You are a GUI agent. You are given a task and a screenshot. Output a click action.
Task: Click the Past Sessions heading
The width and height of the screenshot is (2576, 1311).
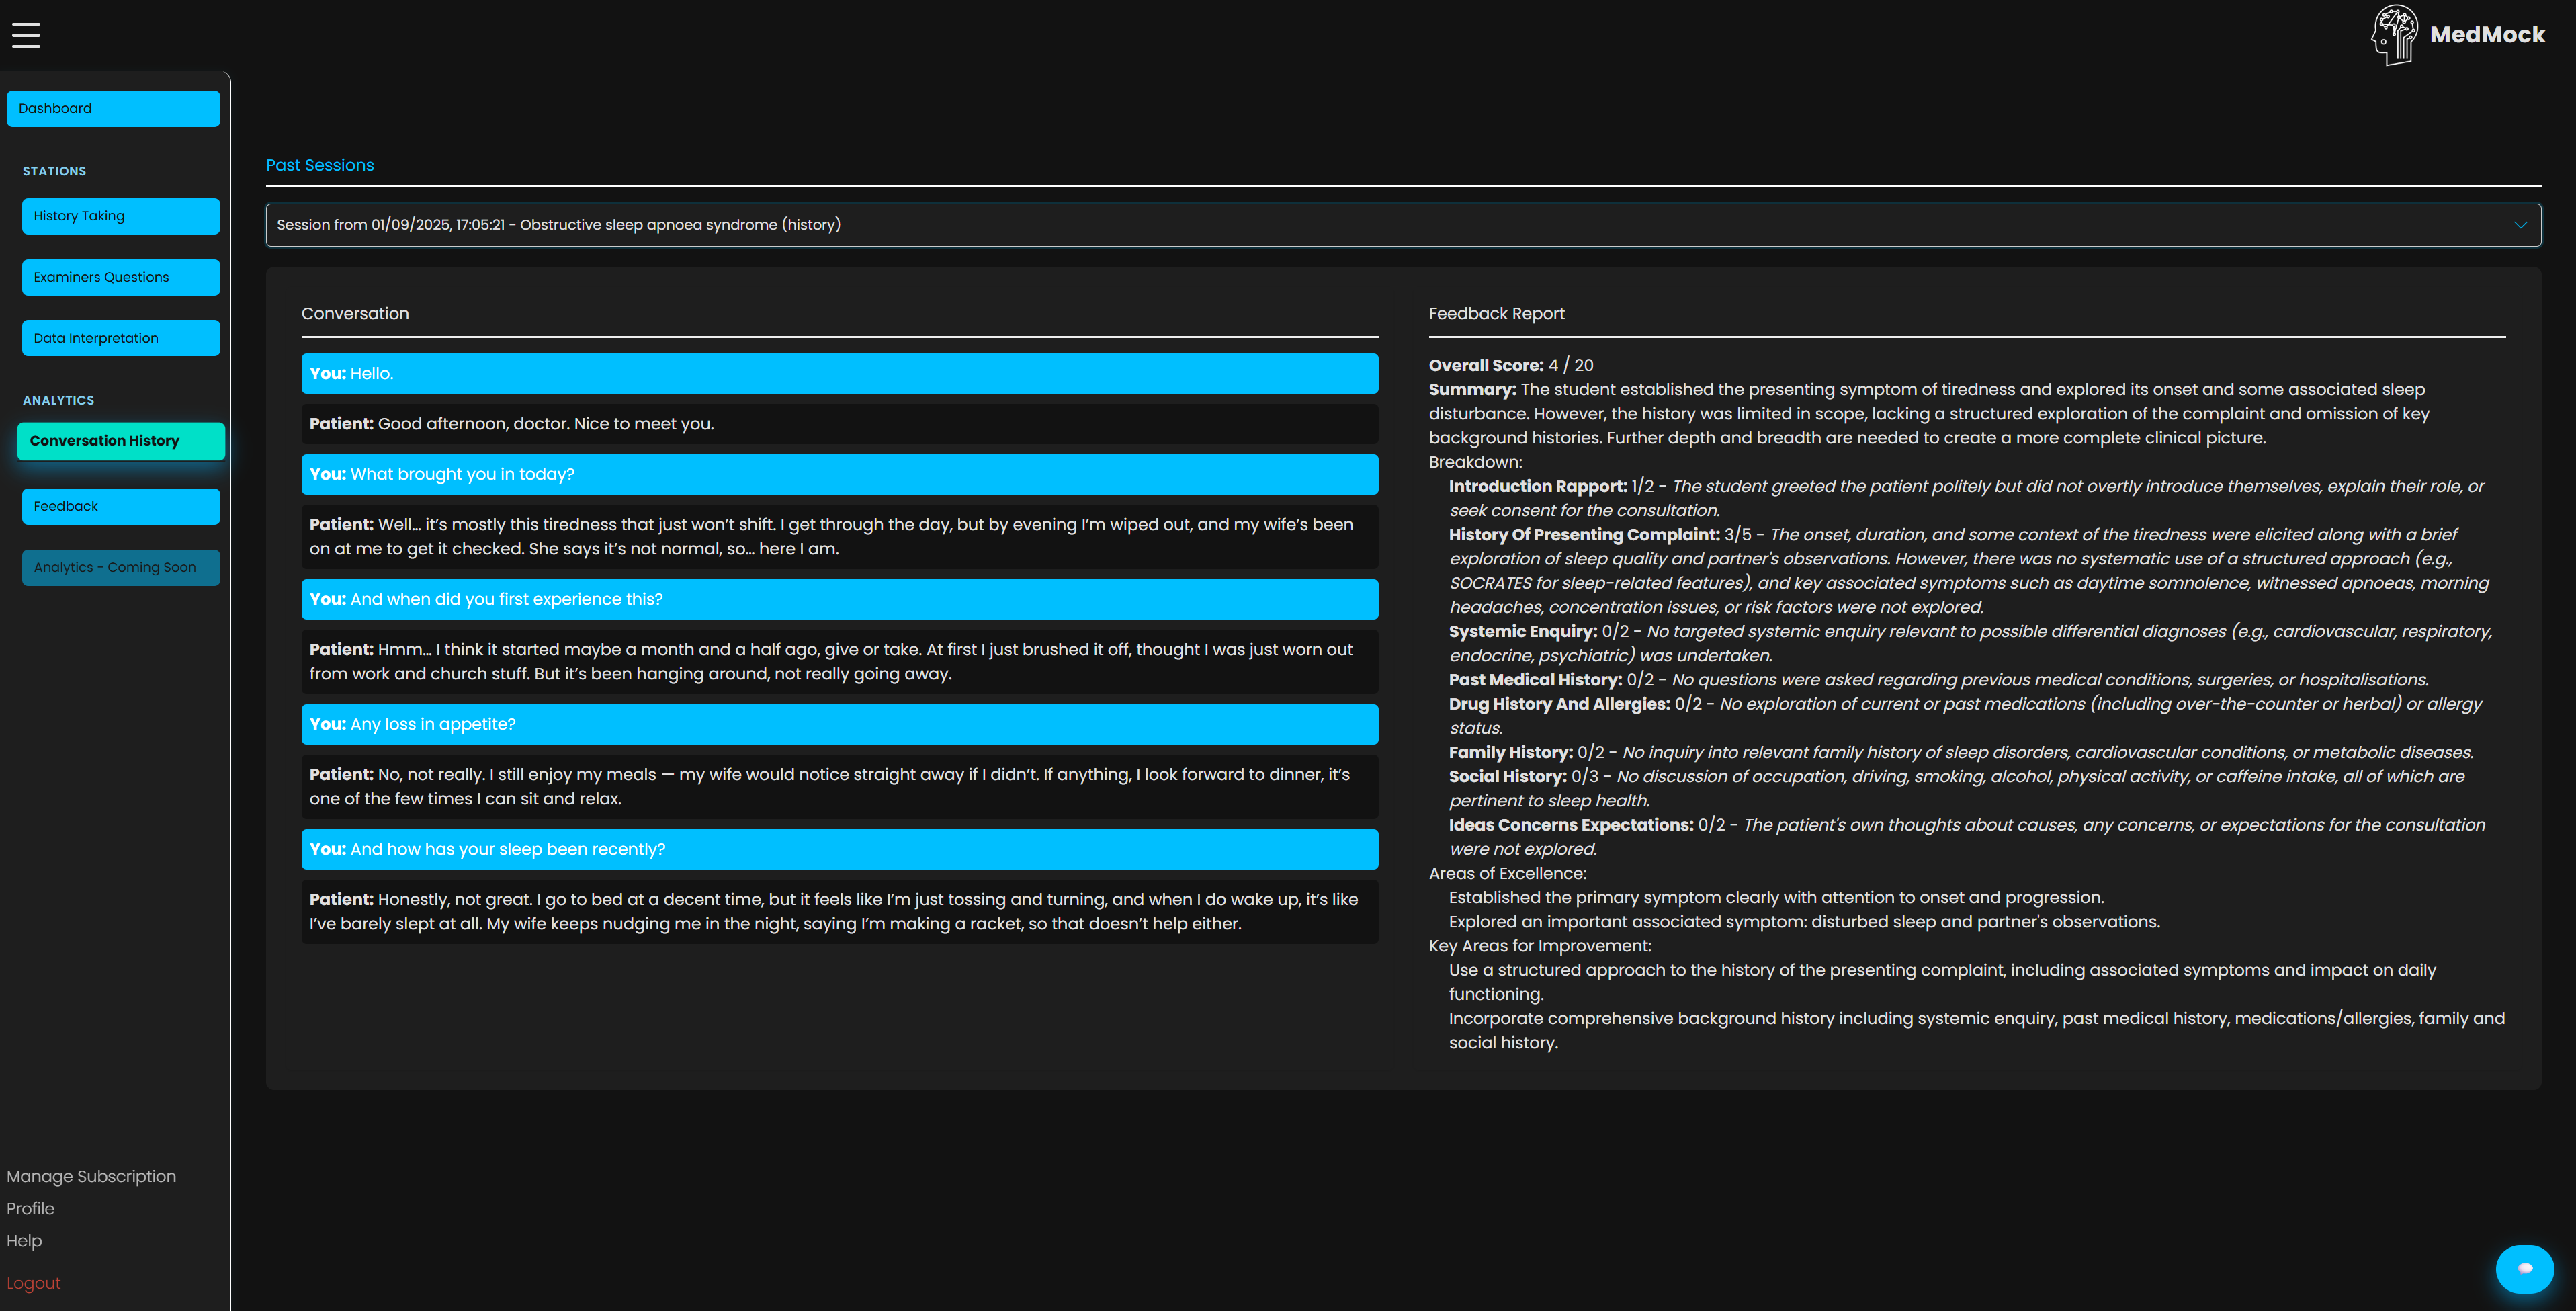(x=319, y=165)
